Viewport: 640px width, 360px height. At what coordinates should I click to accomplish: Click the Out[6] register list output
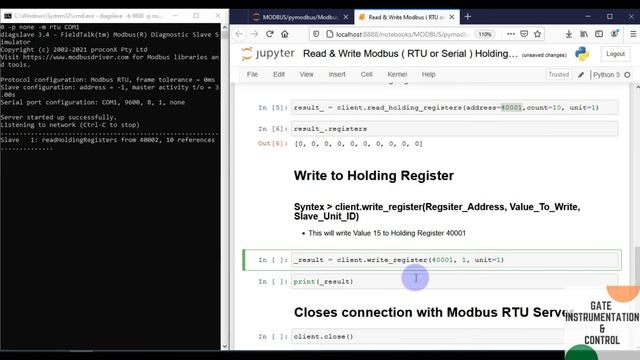[x=358, y=144]
